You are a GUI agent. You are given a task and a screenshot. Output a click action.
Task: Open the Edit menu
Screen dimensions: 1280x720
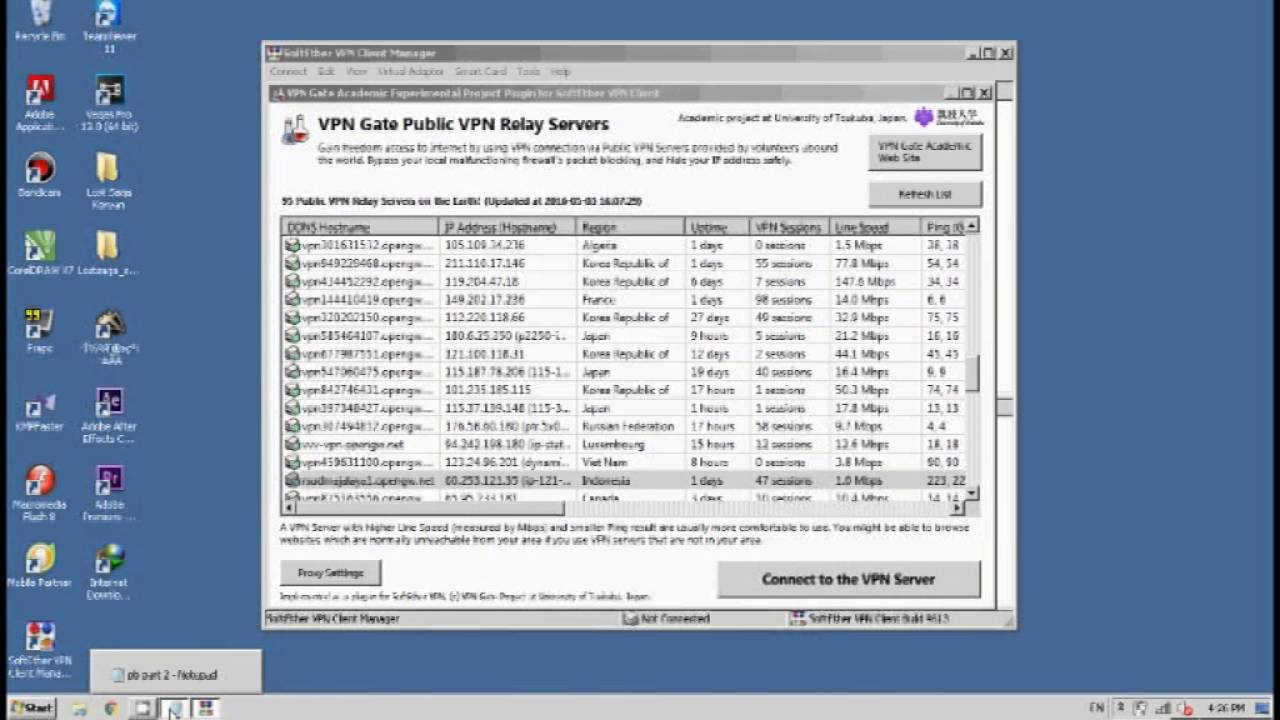[x=326, y=72]
